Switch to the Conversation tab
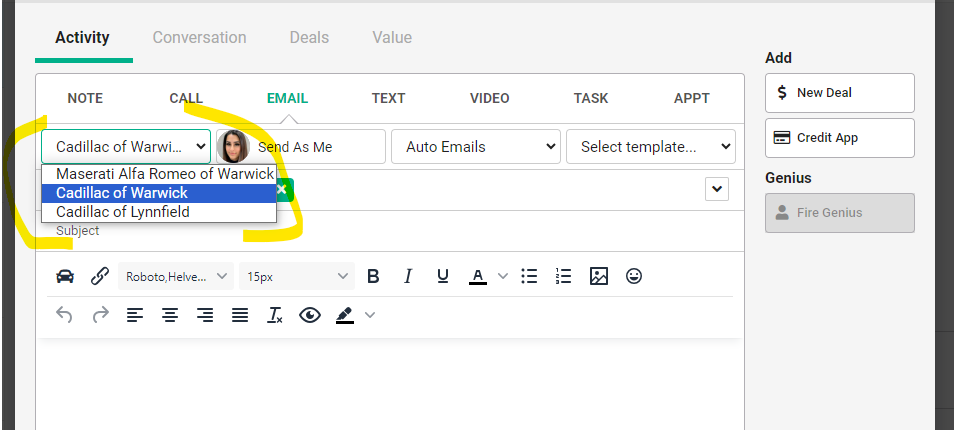954x430 pixels. click(x=199, y=38)
